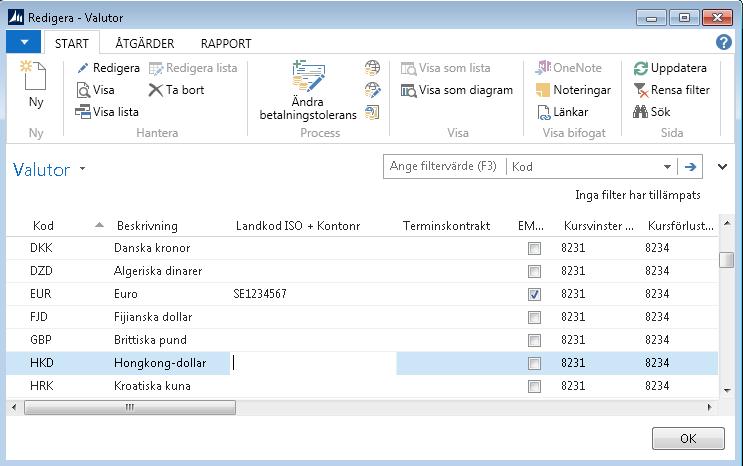The width and height of the screenshot is (743, 466).
Task: Select the Fijianska dollar cell
Action: point(153,317)
